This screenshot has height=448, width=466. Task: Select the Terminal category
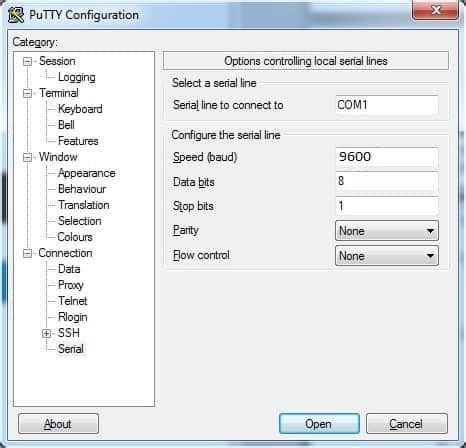pos(59,93)
